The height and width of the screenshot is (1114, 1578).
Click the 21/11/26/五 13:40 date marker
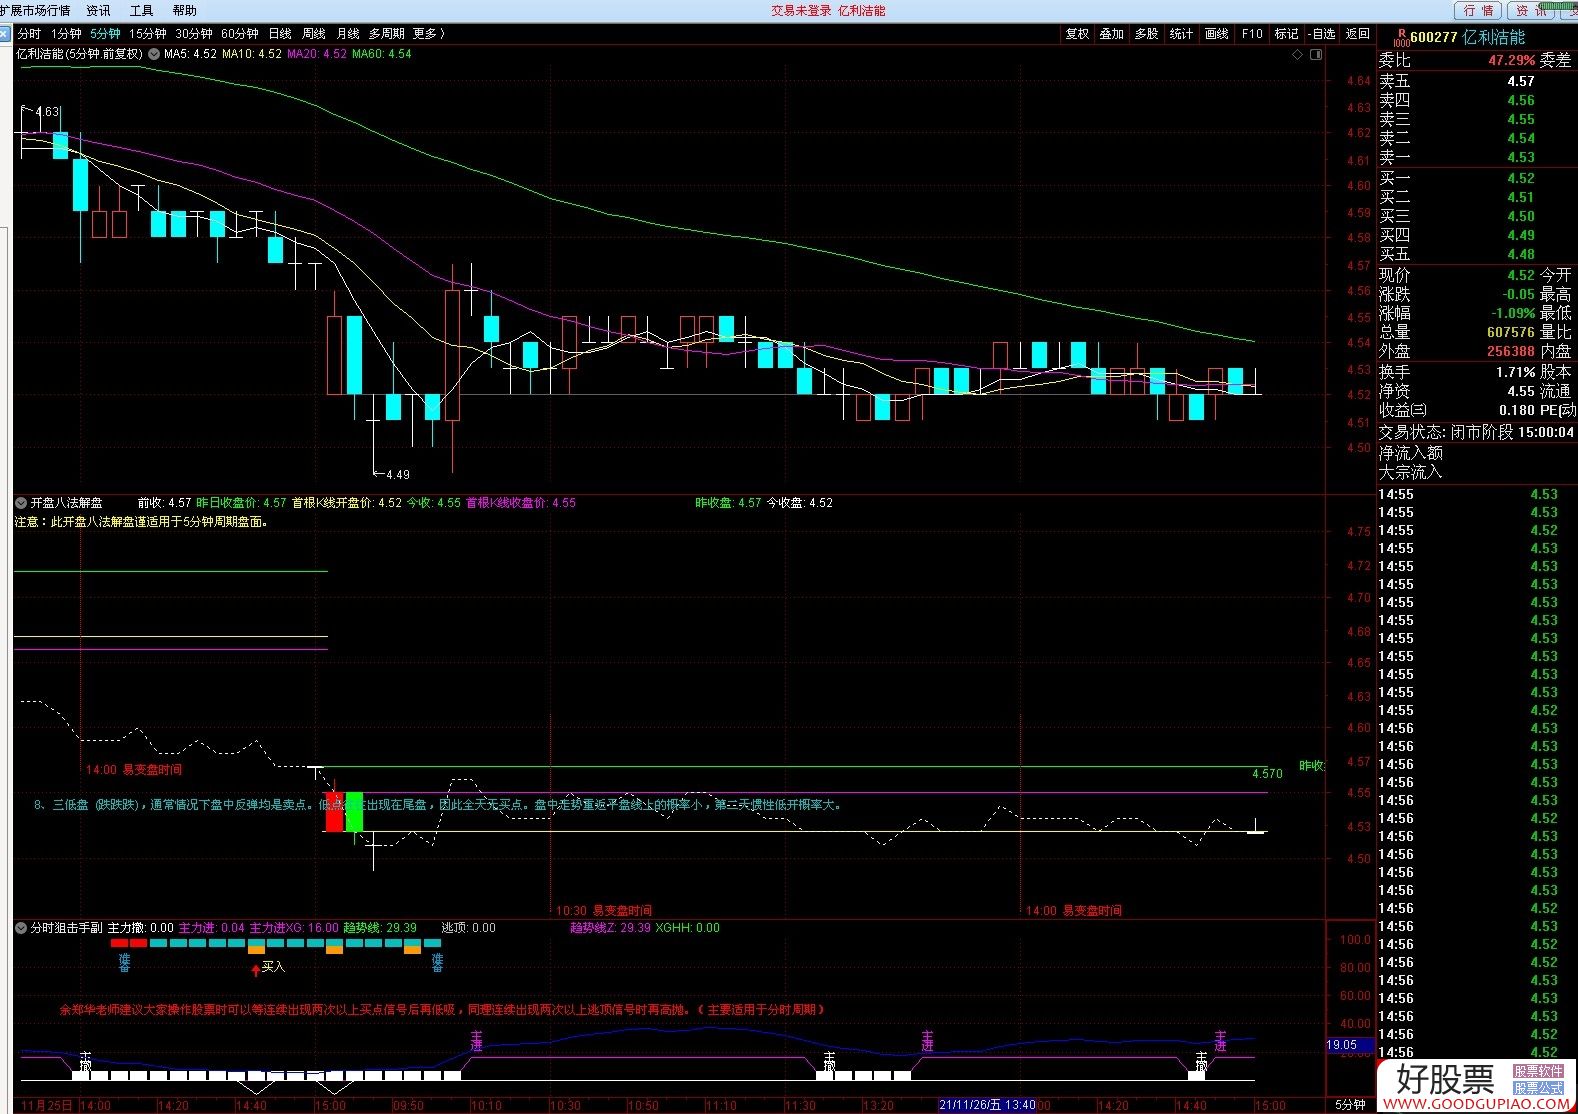(988, 1105)
